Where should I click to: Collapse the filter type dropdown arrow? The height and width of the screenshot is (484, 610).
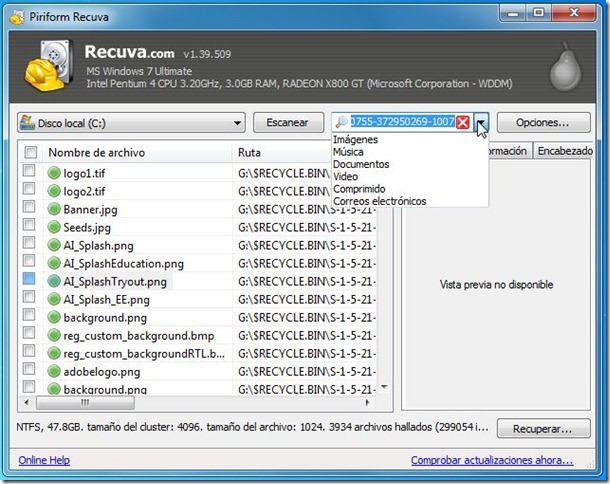click(481, 123)
